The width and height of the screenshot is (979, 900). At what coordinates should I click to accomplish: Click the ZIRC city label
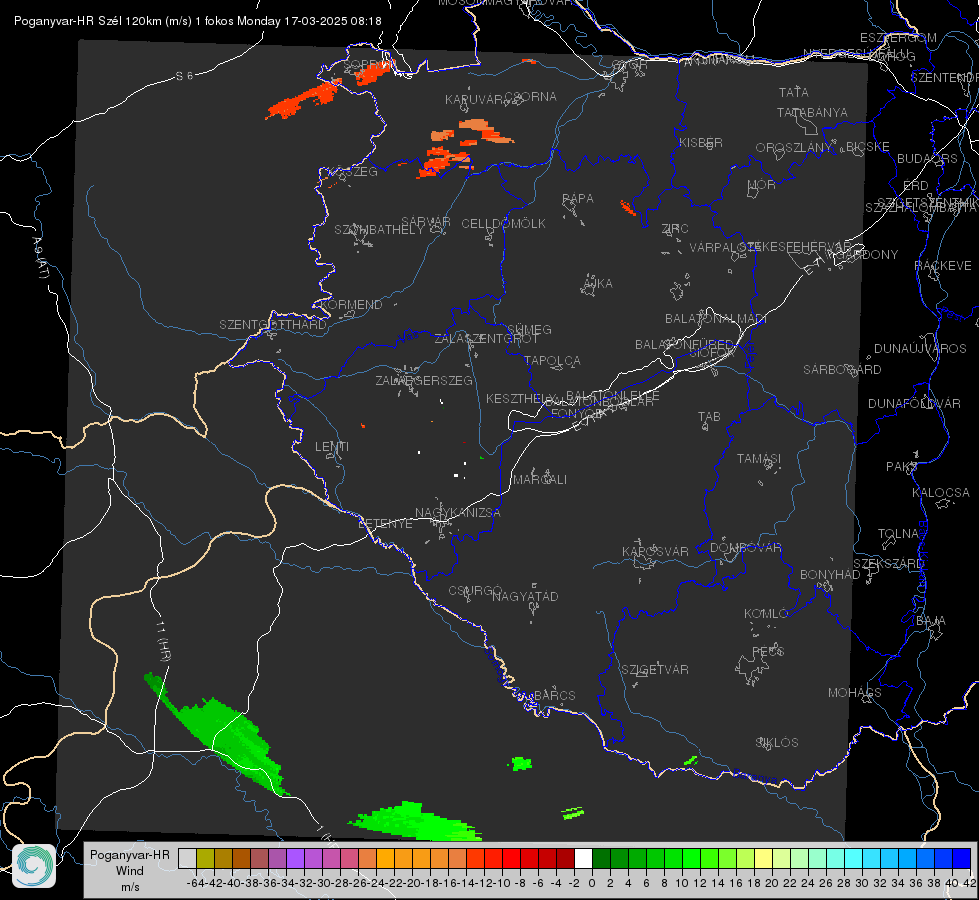675,229
